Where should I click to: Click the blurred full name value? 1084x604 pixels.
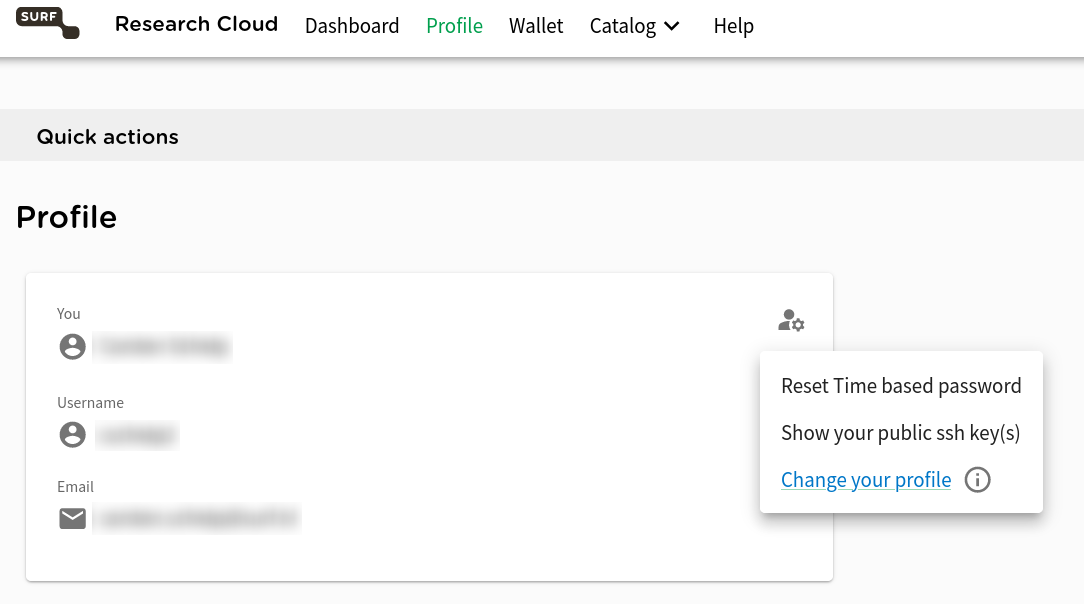pyautogui.click(x=162, y=346)
